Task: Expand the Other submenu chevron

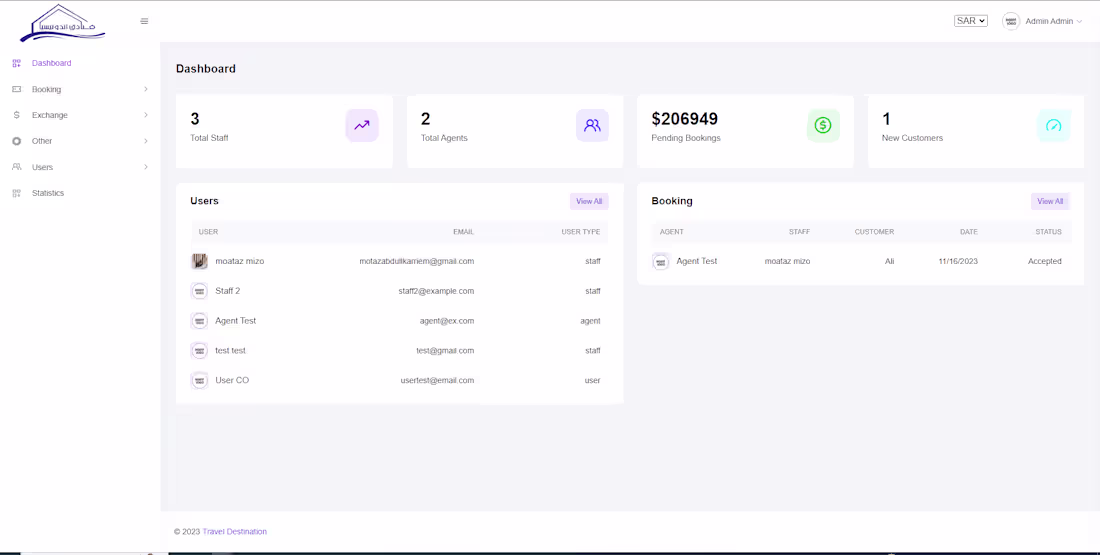Action: 146,141
